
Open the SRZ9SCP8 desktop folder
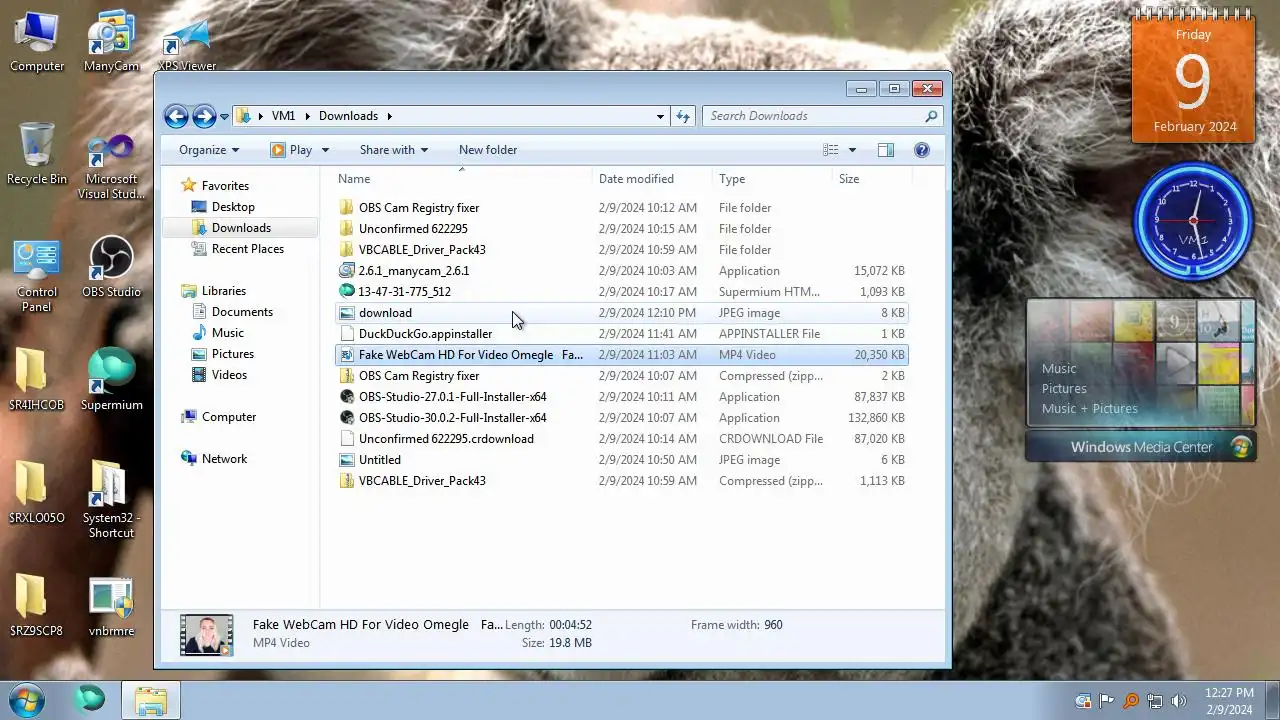pyautogui.click(x=37, y=606)
